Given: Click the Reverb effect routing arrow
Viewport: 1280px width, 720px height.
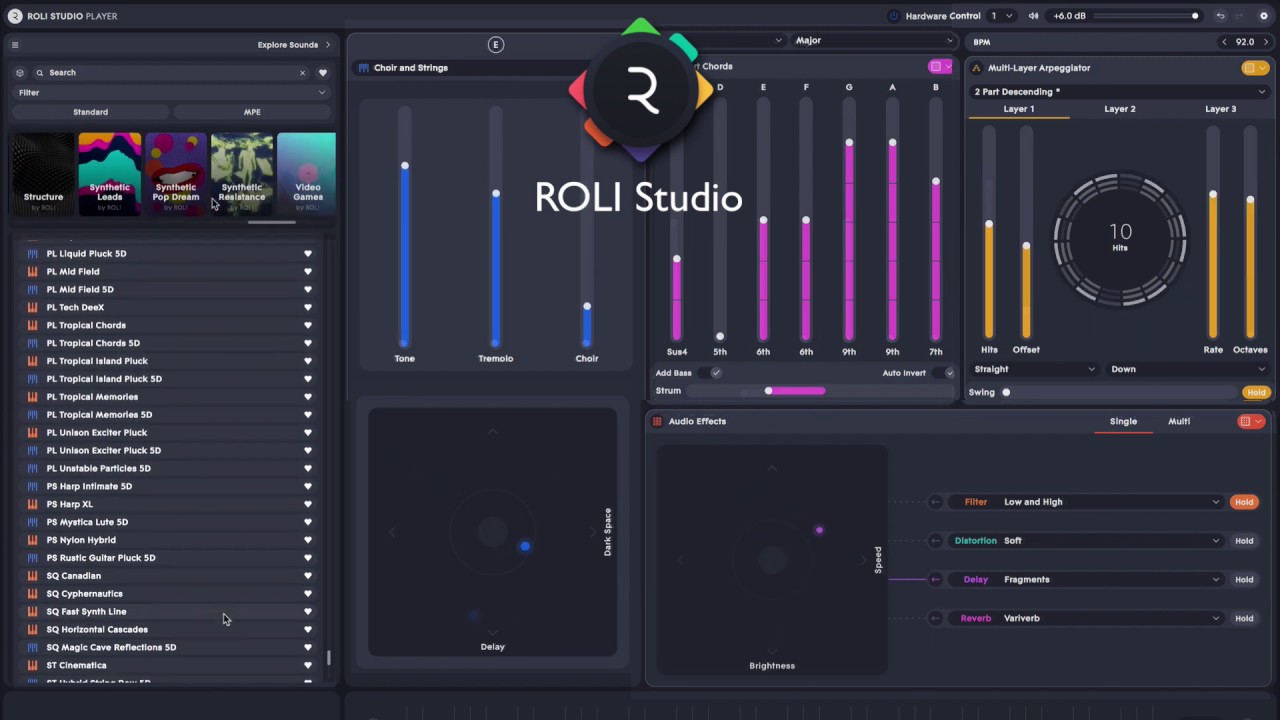Looking at the screenshot, I should click(x=935, y=618).
